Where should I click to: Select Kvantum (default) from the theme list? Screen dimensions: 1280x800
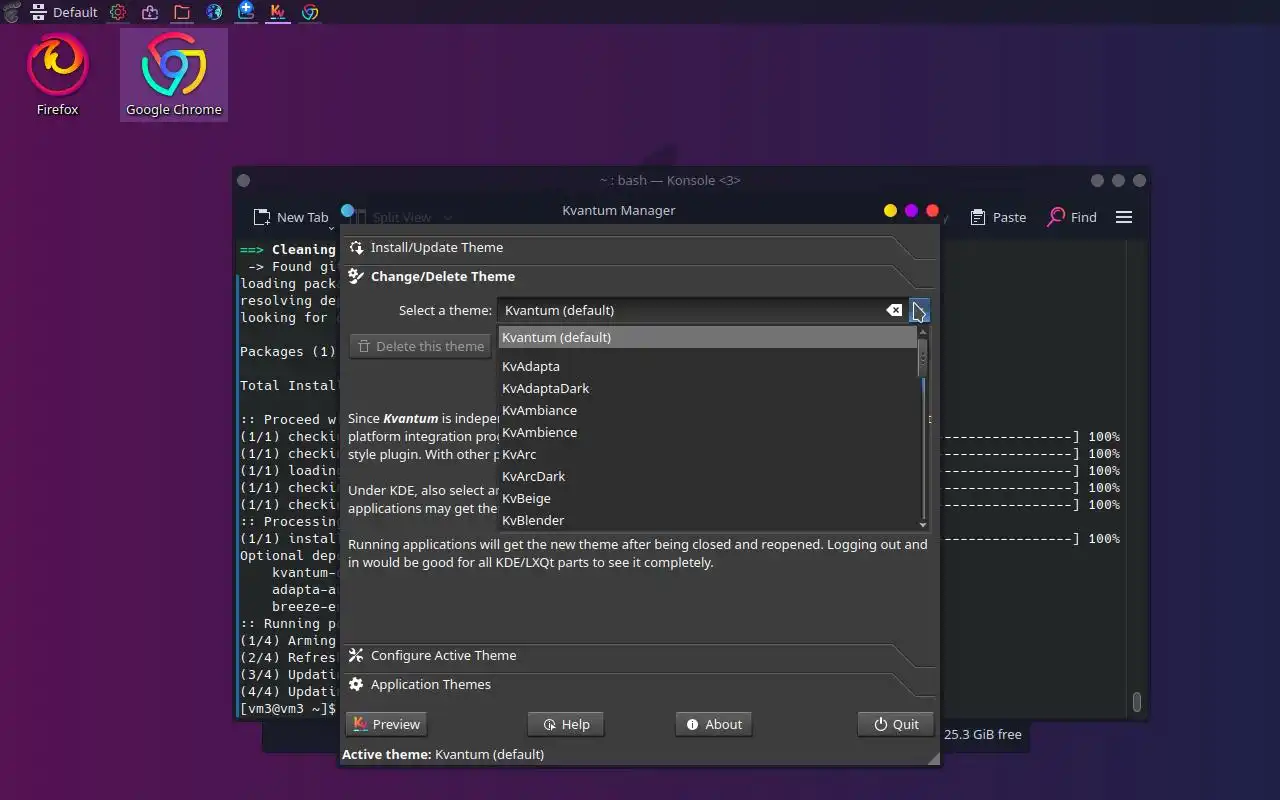[x=707, y=337]
